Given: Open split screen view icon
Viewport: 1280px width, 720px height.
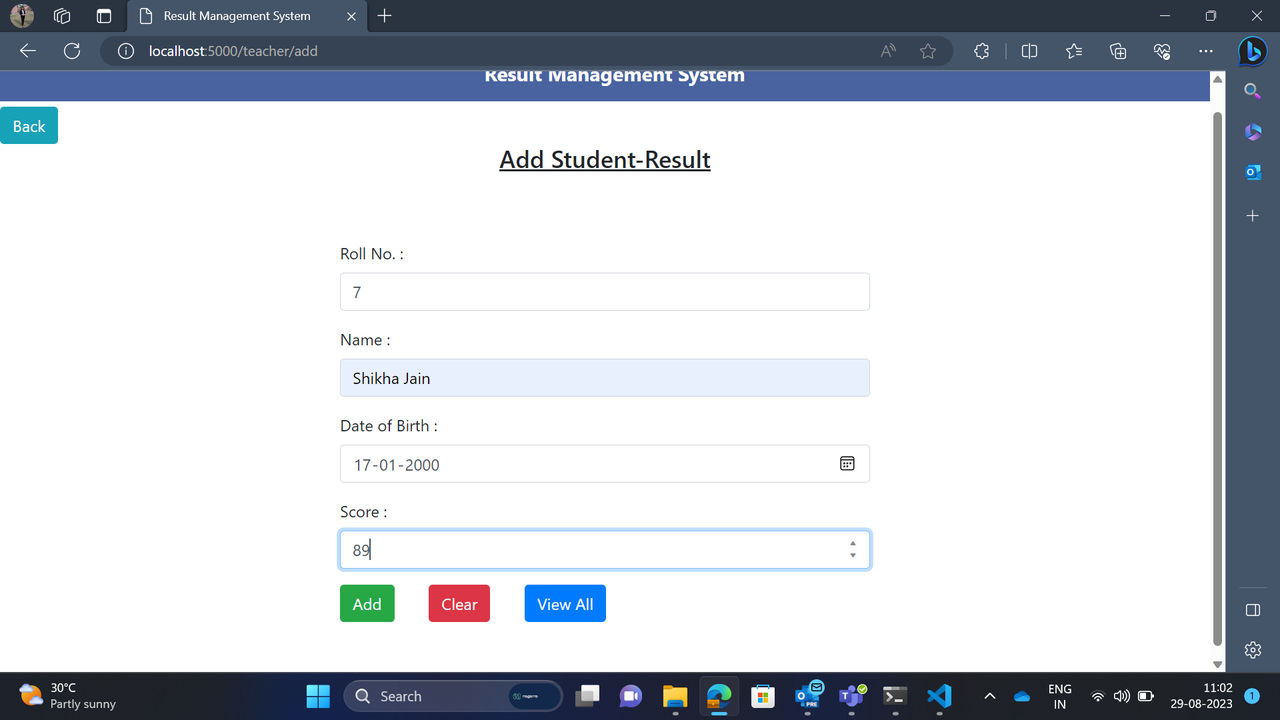Looking at the screenshot, I should [x=1029, y=50].
